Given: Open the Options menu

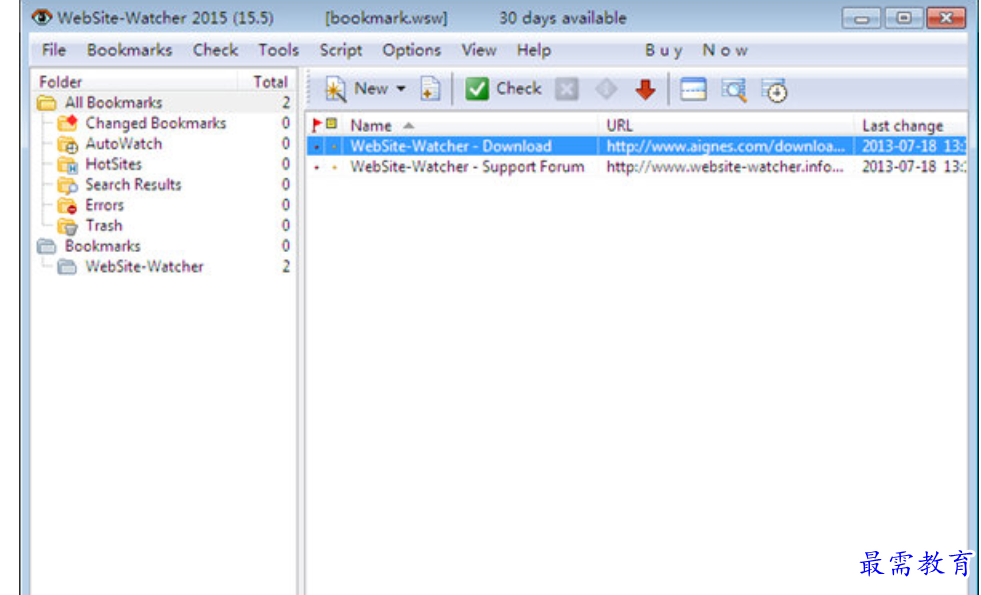Looking at the screenshot, I should point(412,50).
